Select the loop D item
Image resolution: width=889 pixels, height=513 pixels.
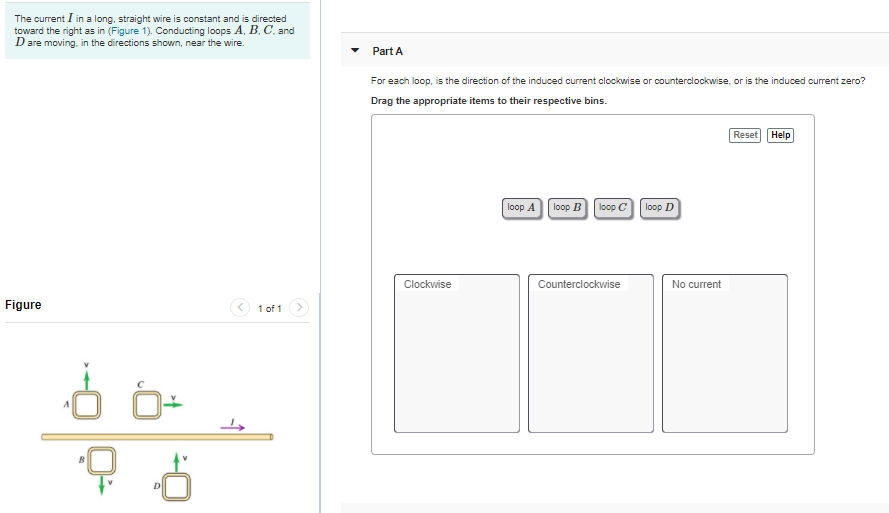pyautogui.click(x=660, y=207)
